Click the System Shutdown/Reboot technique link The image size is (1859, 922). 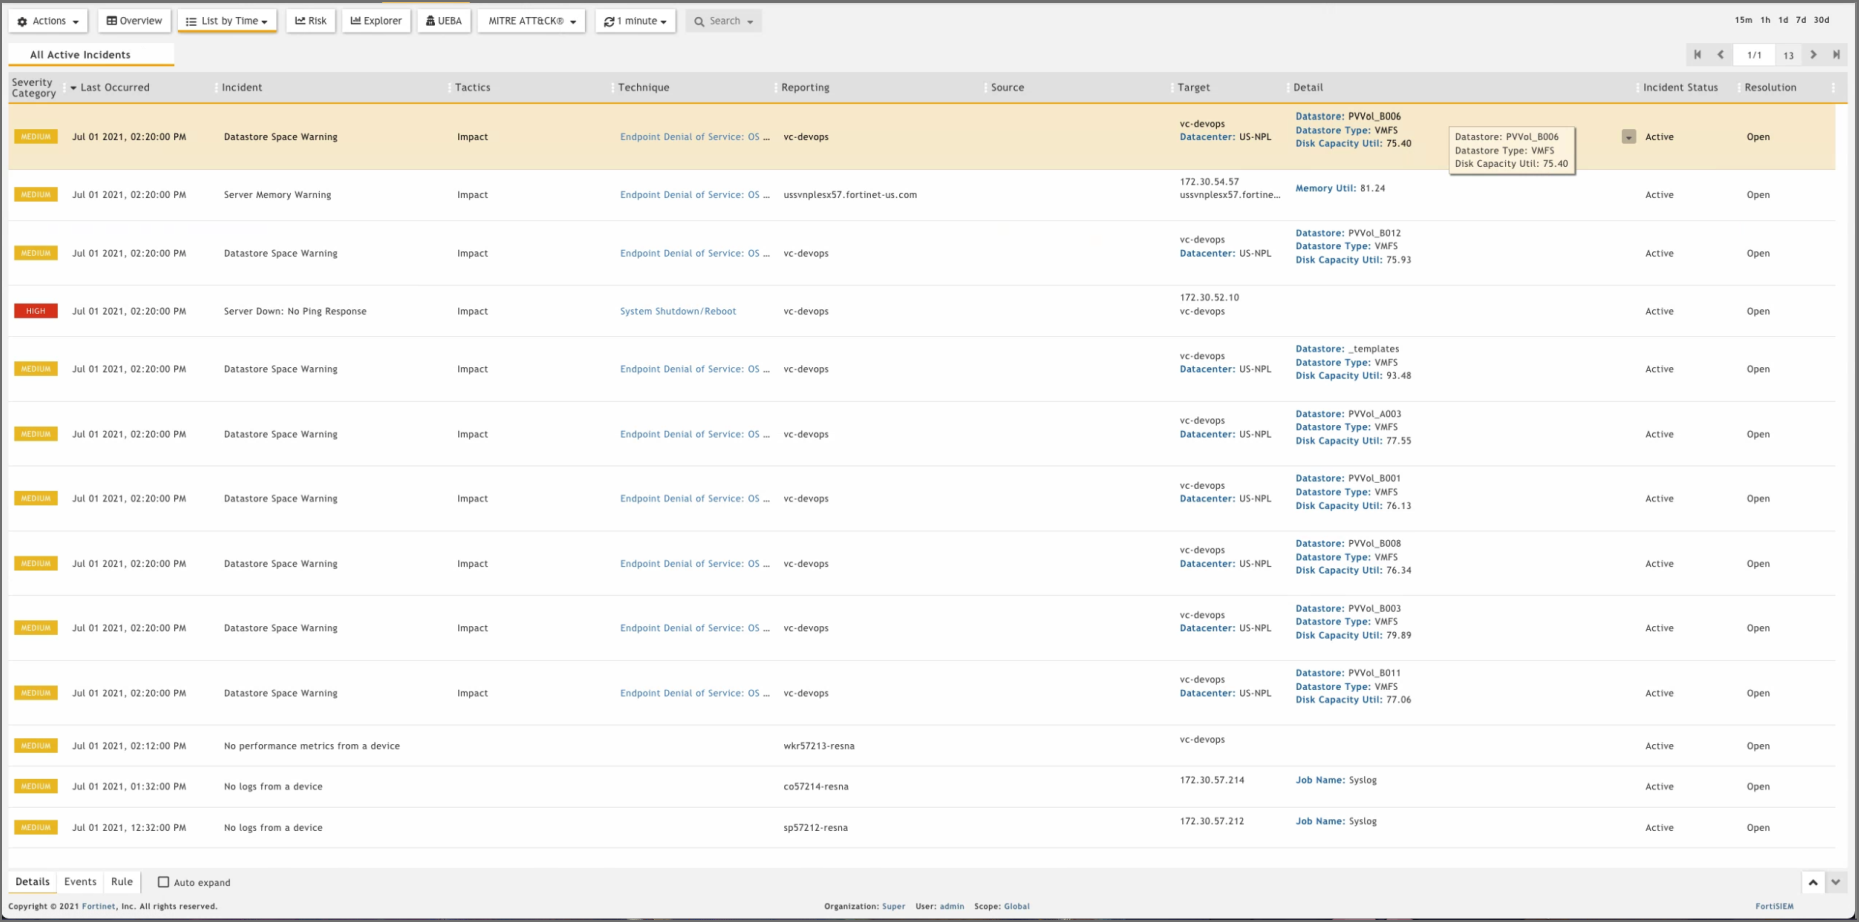pos(677,311)
